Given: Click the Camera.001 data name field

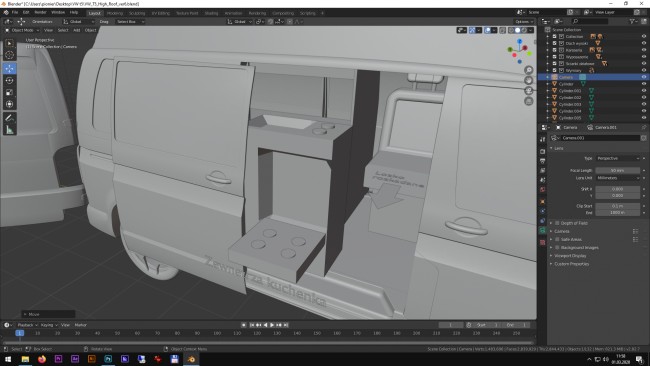Looking at the screenshot, I should [600, 138].
